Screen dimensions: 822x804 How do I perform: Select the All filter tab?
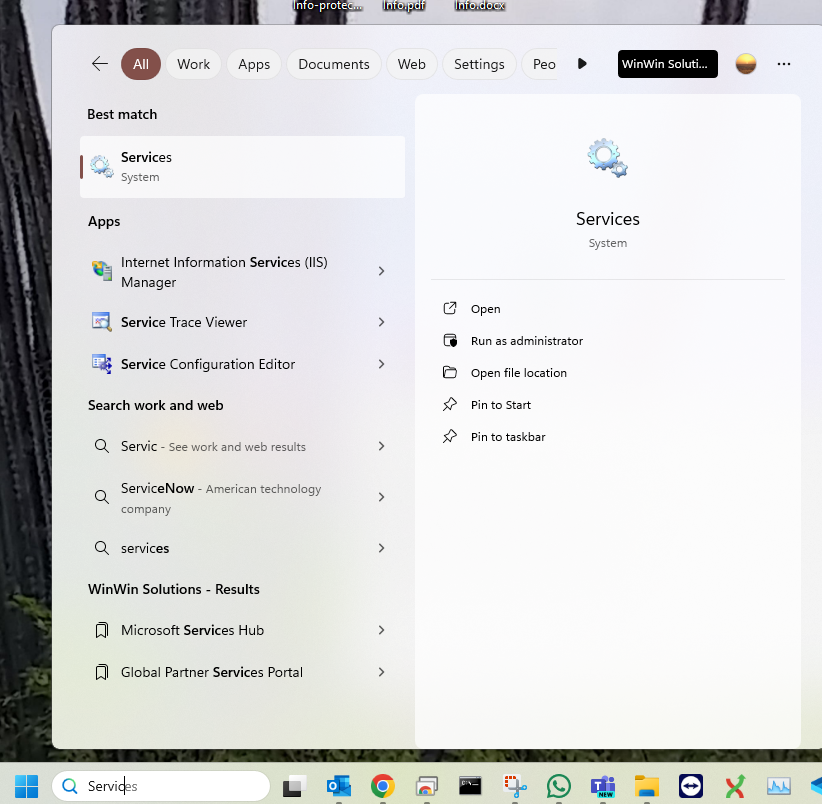pos(140,64)
